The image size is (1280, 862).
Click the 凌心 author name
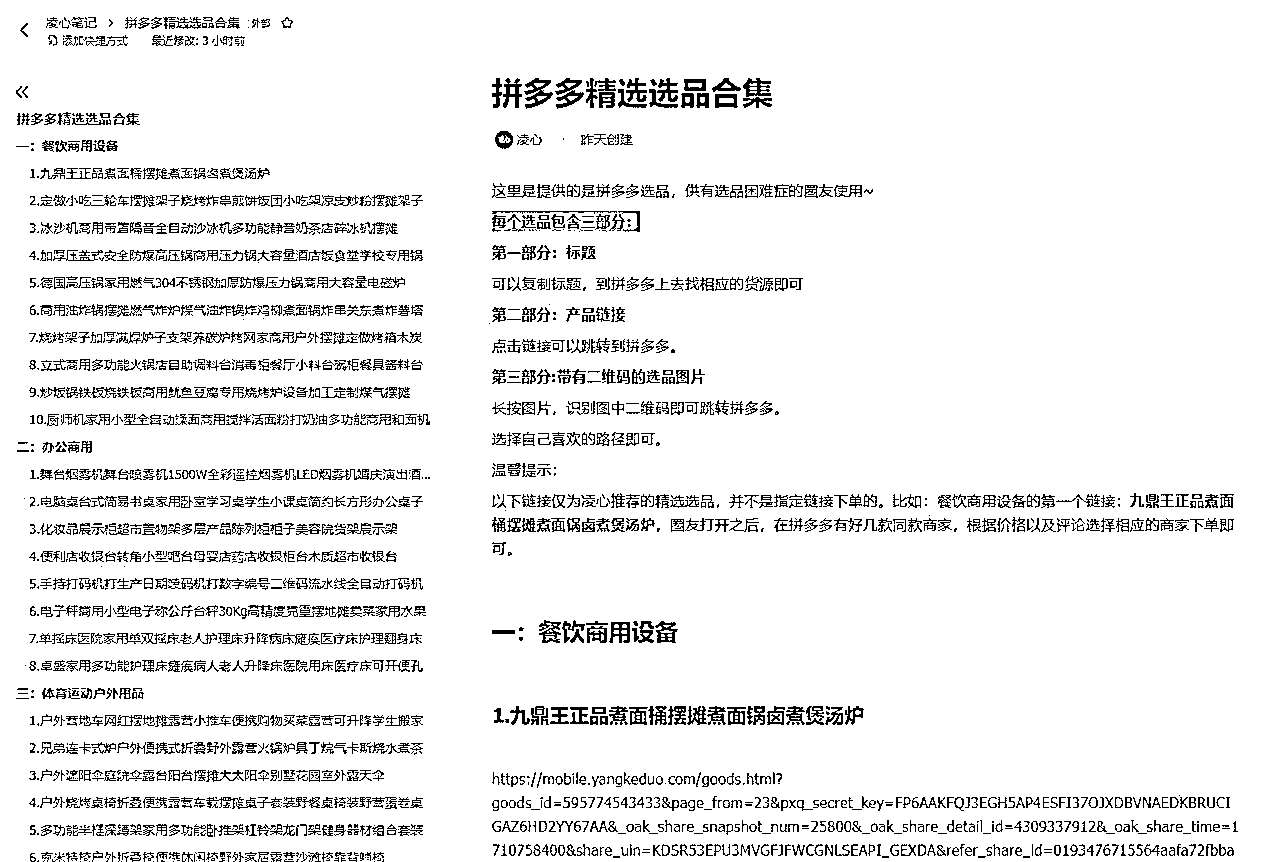coord(529,140)
